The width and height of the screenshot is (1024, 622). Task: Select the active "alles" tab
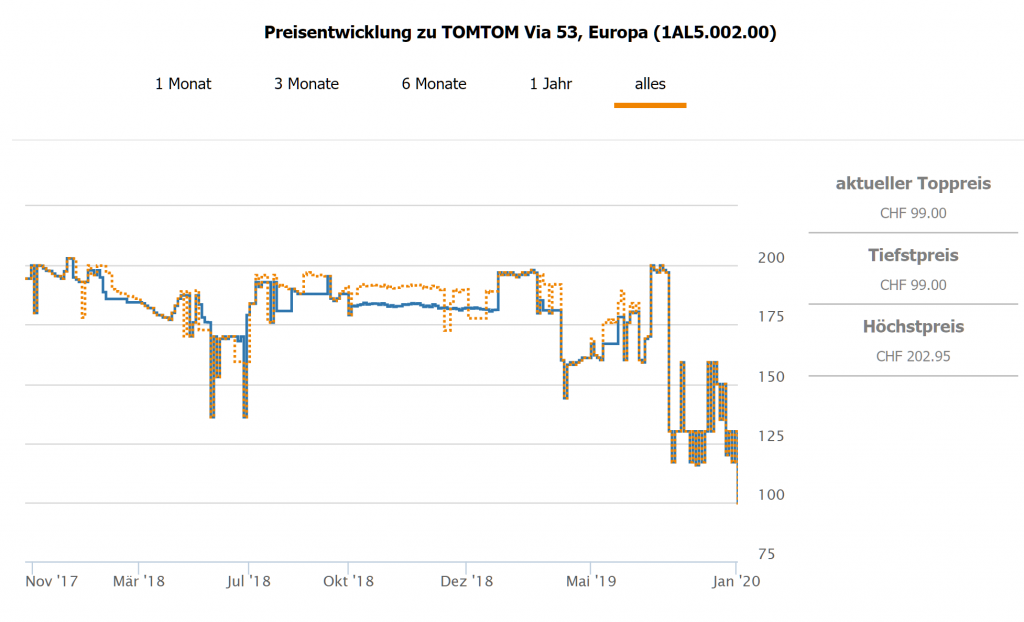(x=650, y=84)
